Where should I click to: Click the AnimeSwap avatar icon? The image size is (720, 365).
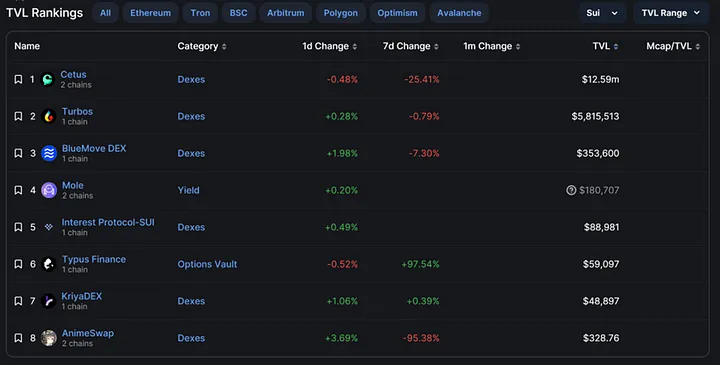(x=49, y=338)
